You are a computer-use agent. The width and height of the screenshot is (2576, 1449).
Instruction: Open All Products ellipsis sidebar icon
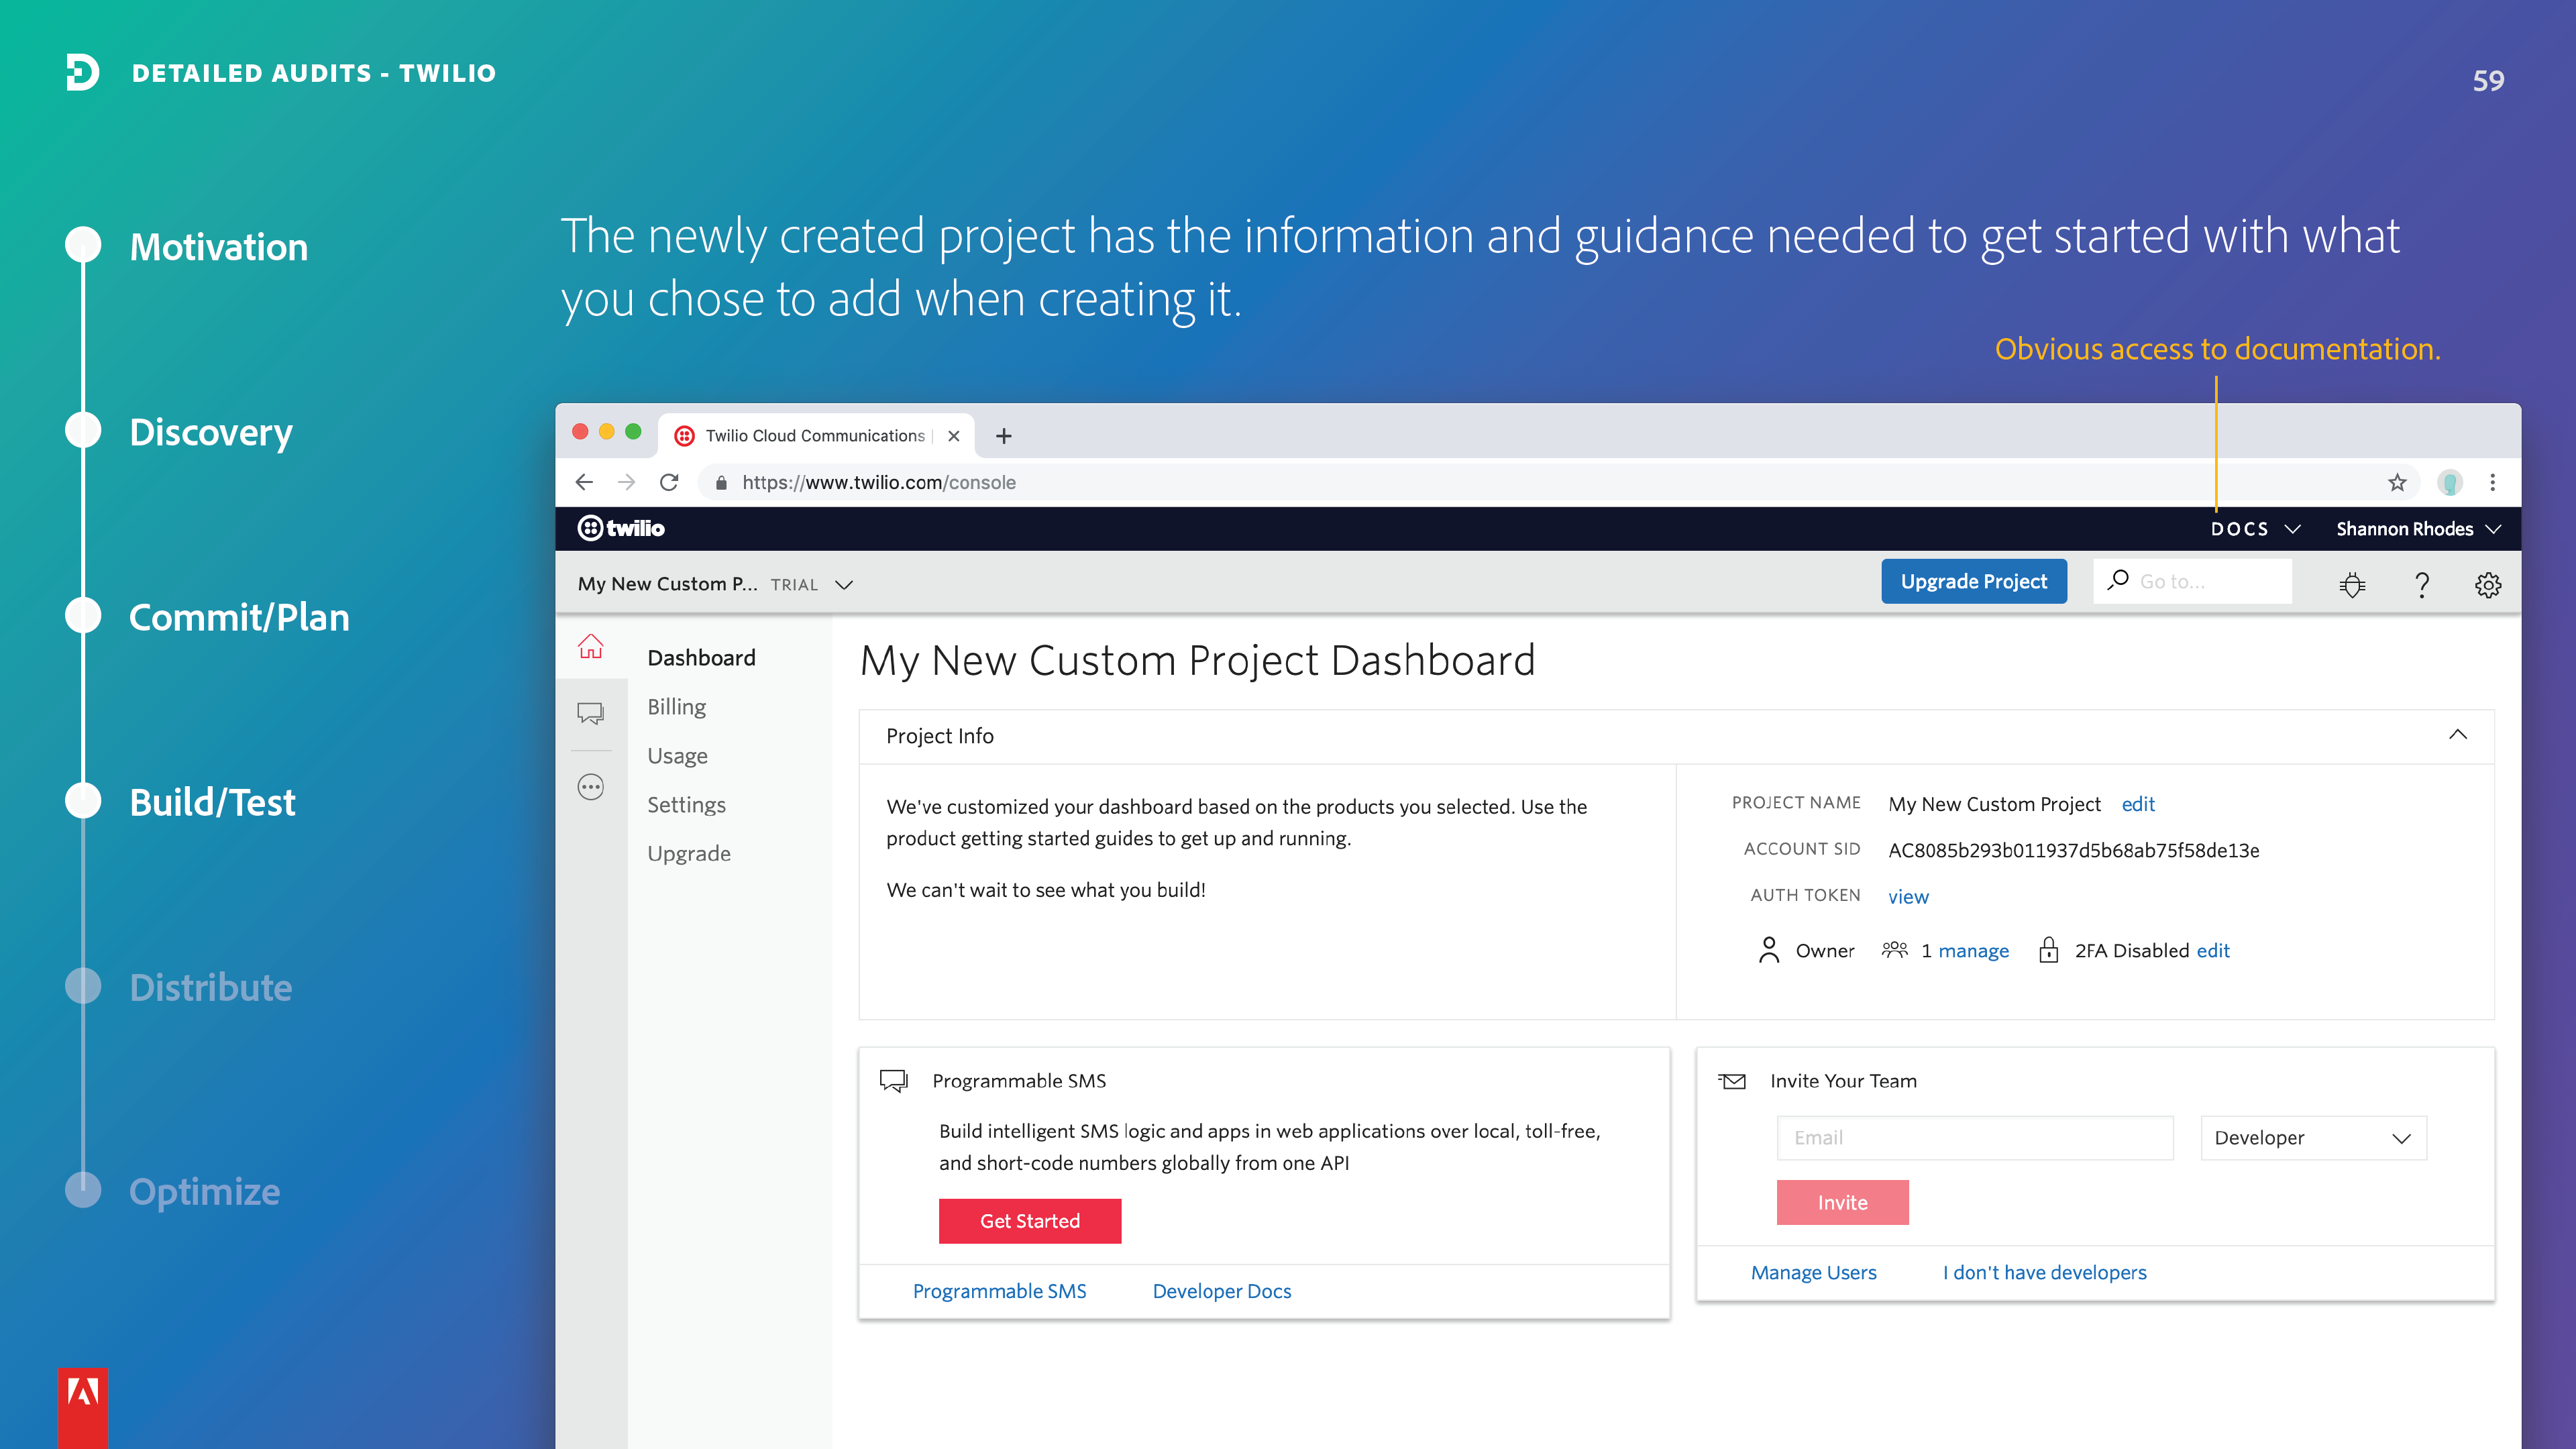click(590, 788)
